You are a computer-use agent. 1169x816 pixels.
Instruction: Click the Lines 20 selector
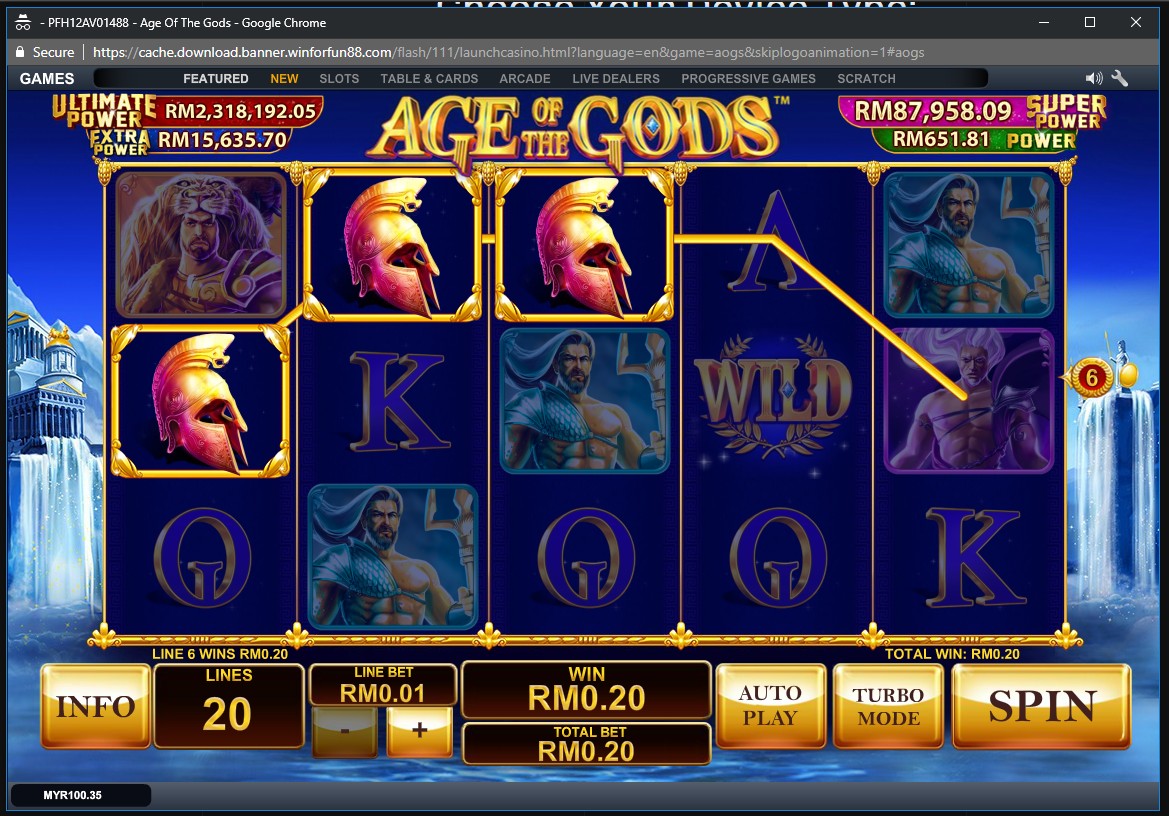coord(228,706)
